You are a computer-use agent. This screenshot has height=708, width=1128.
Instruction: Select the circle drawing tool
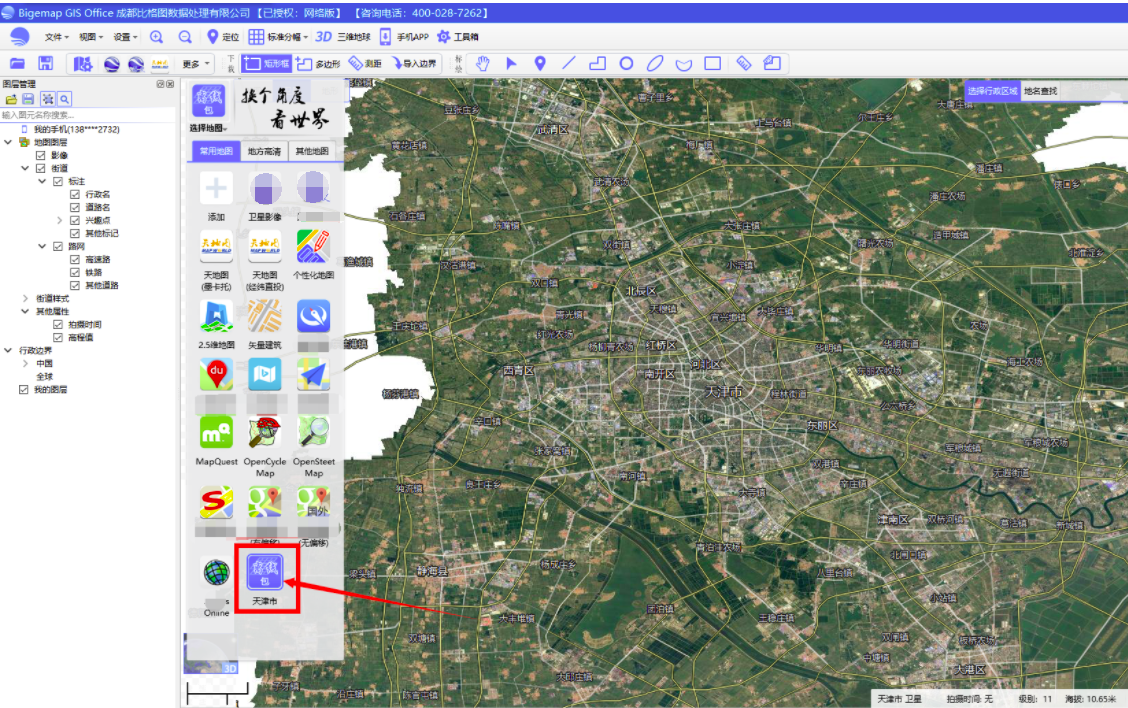(x=627, y=63)
